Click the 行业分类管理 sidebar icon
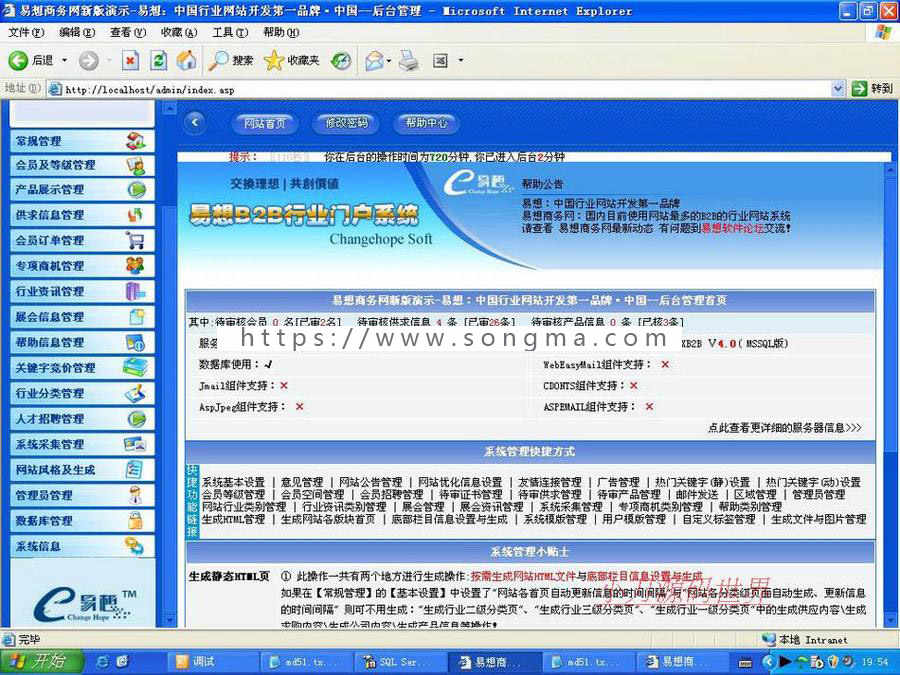This screenshot has width=900, height=675. coord(135,393)
